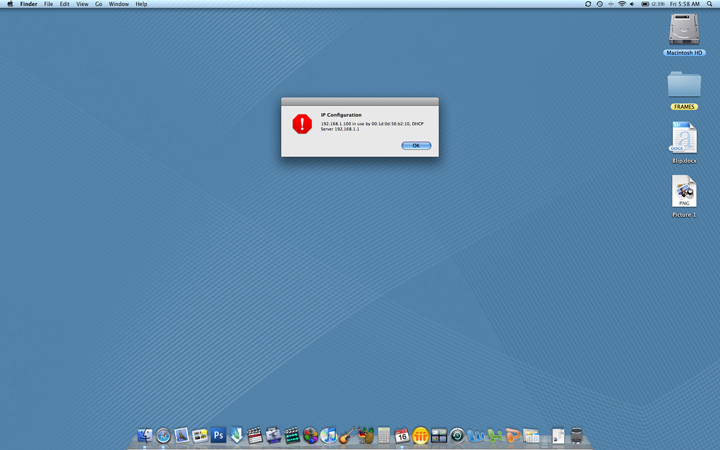Click the Time Machine menu bar icon
The height and width of the screenshot is (450, 720).
tap(600, 4)
